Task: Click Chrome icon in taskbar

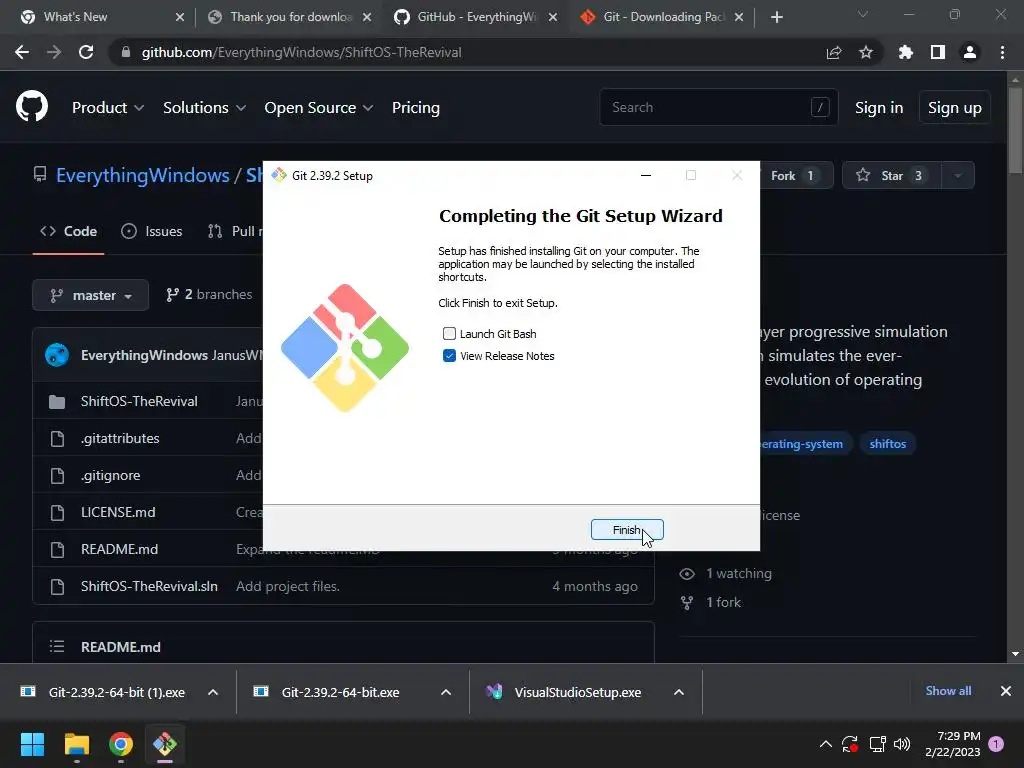Action: click(121, 744)
